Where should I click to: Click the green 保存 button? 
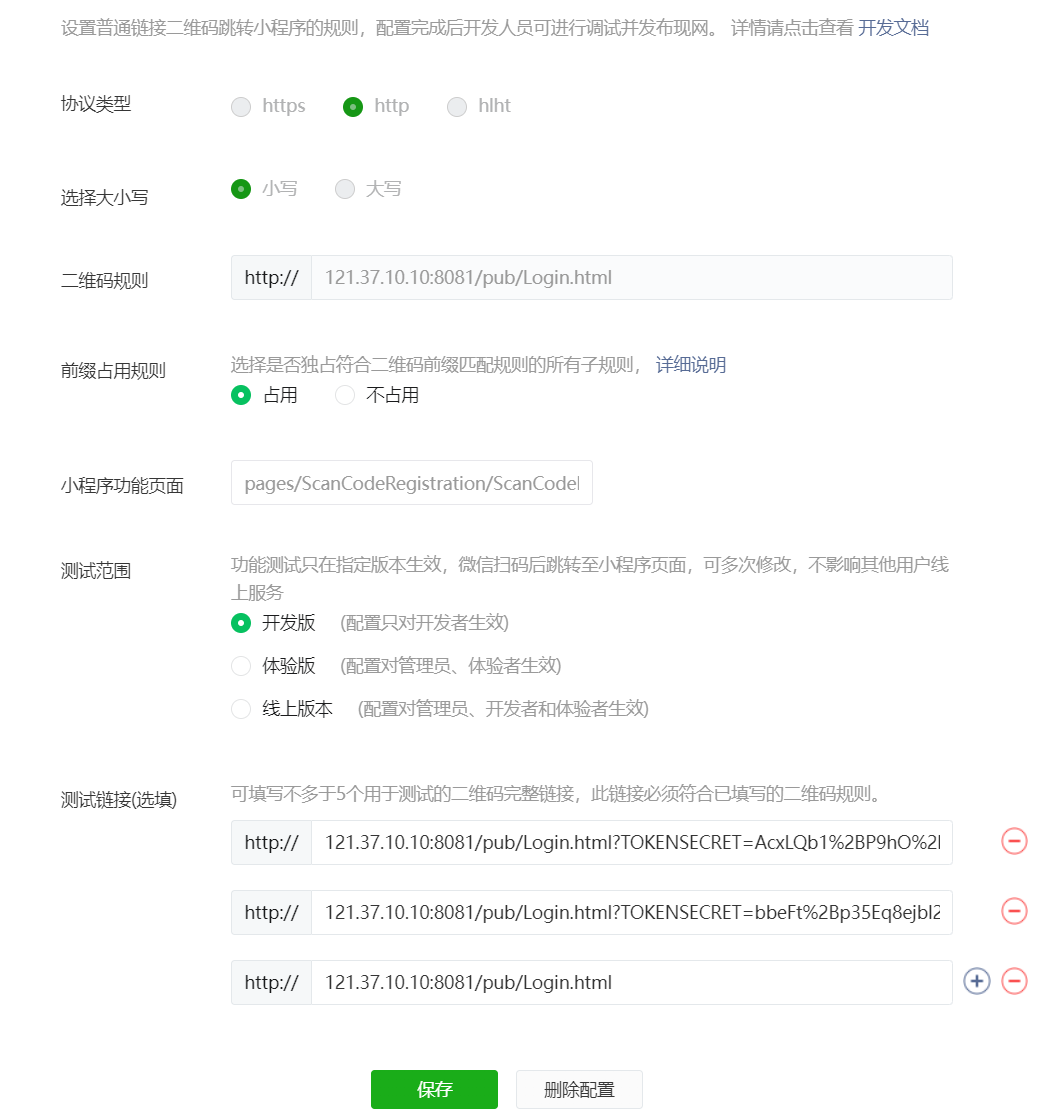click(435, 1089)
